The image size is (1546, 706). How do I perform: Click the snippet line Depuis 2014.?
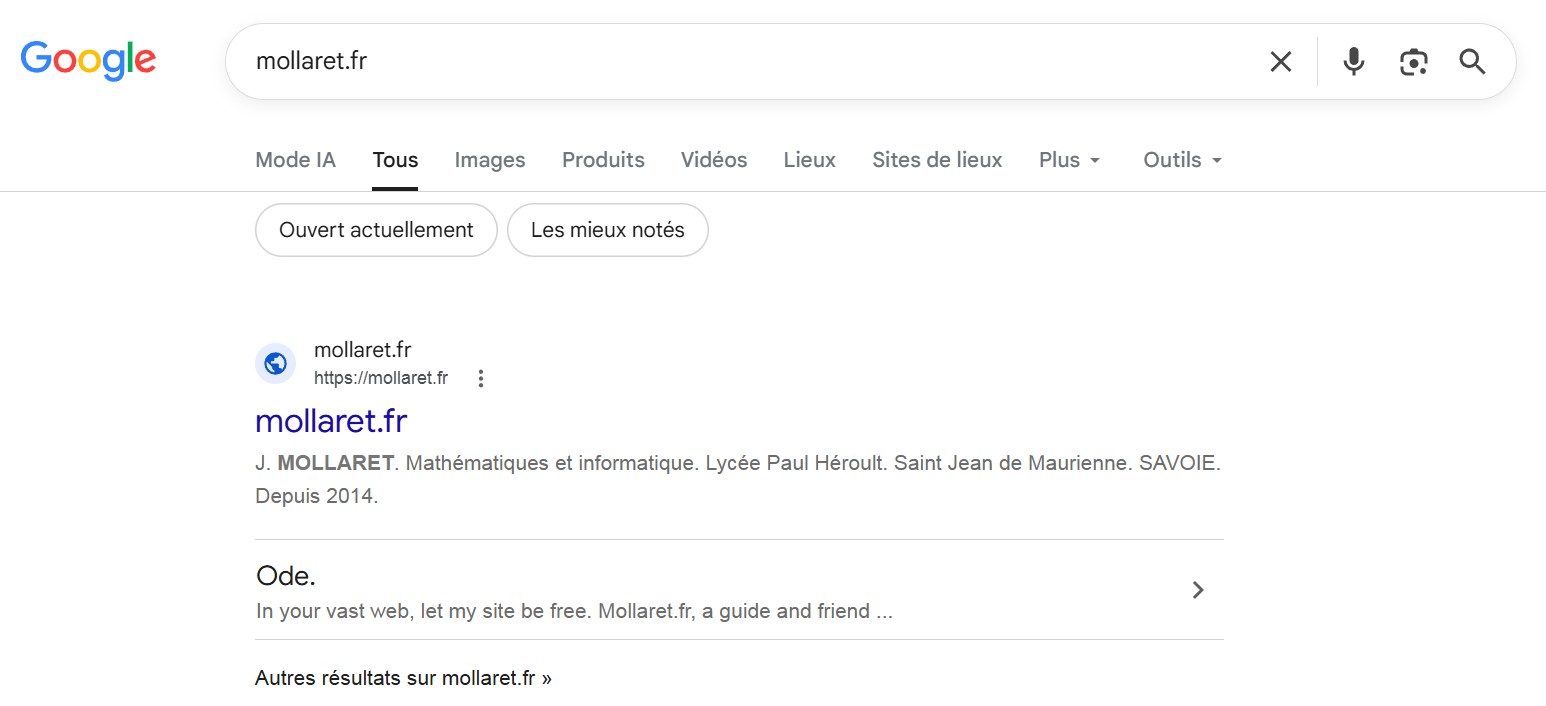317,496
